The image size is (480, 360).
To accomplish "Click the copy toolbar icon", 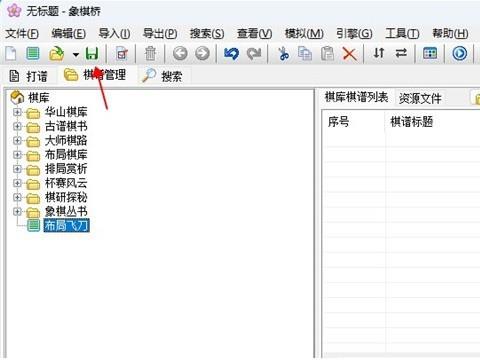I will [x=305, y=54].
